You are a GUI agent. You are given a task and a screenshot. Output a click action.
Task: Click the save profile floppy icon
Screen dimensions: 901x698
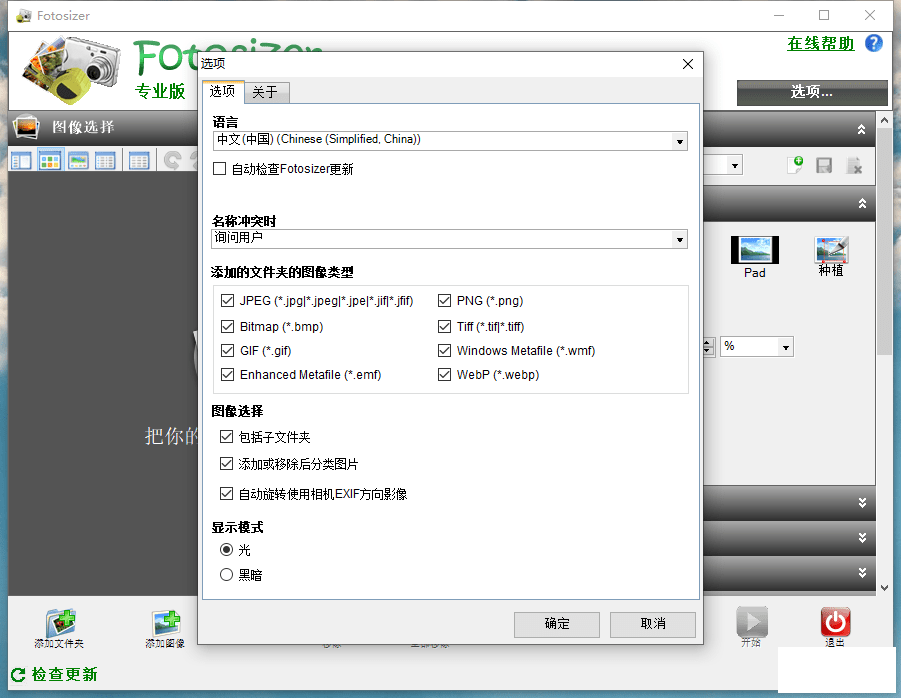(x=824, y=165)
